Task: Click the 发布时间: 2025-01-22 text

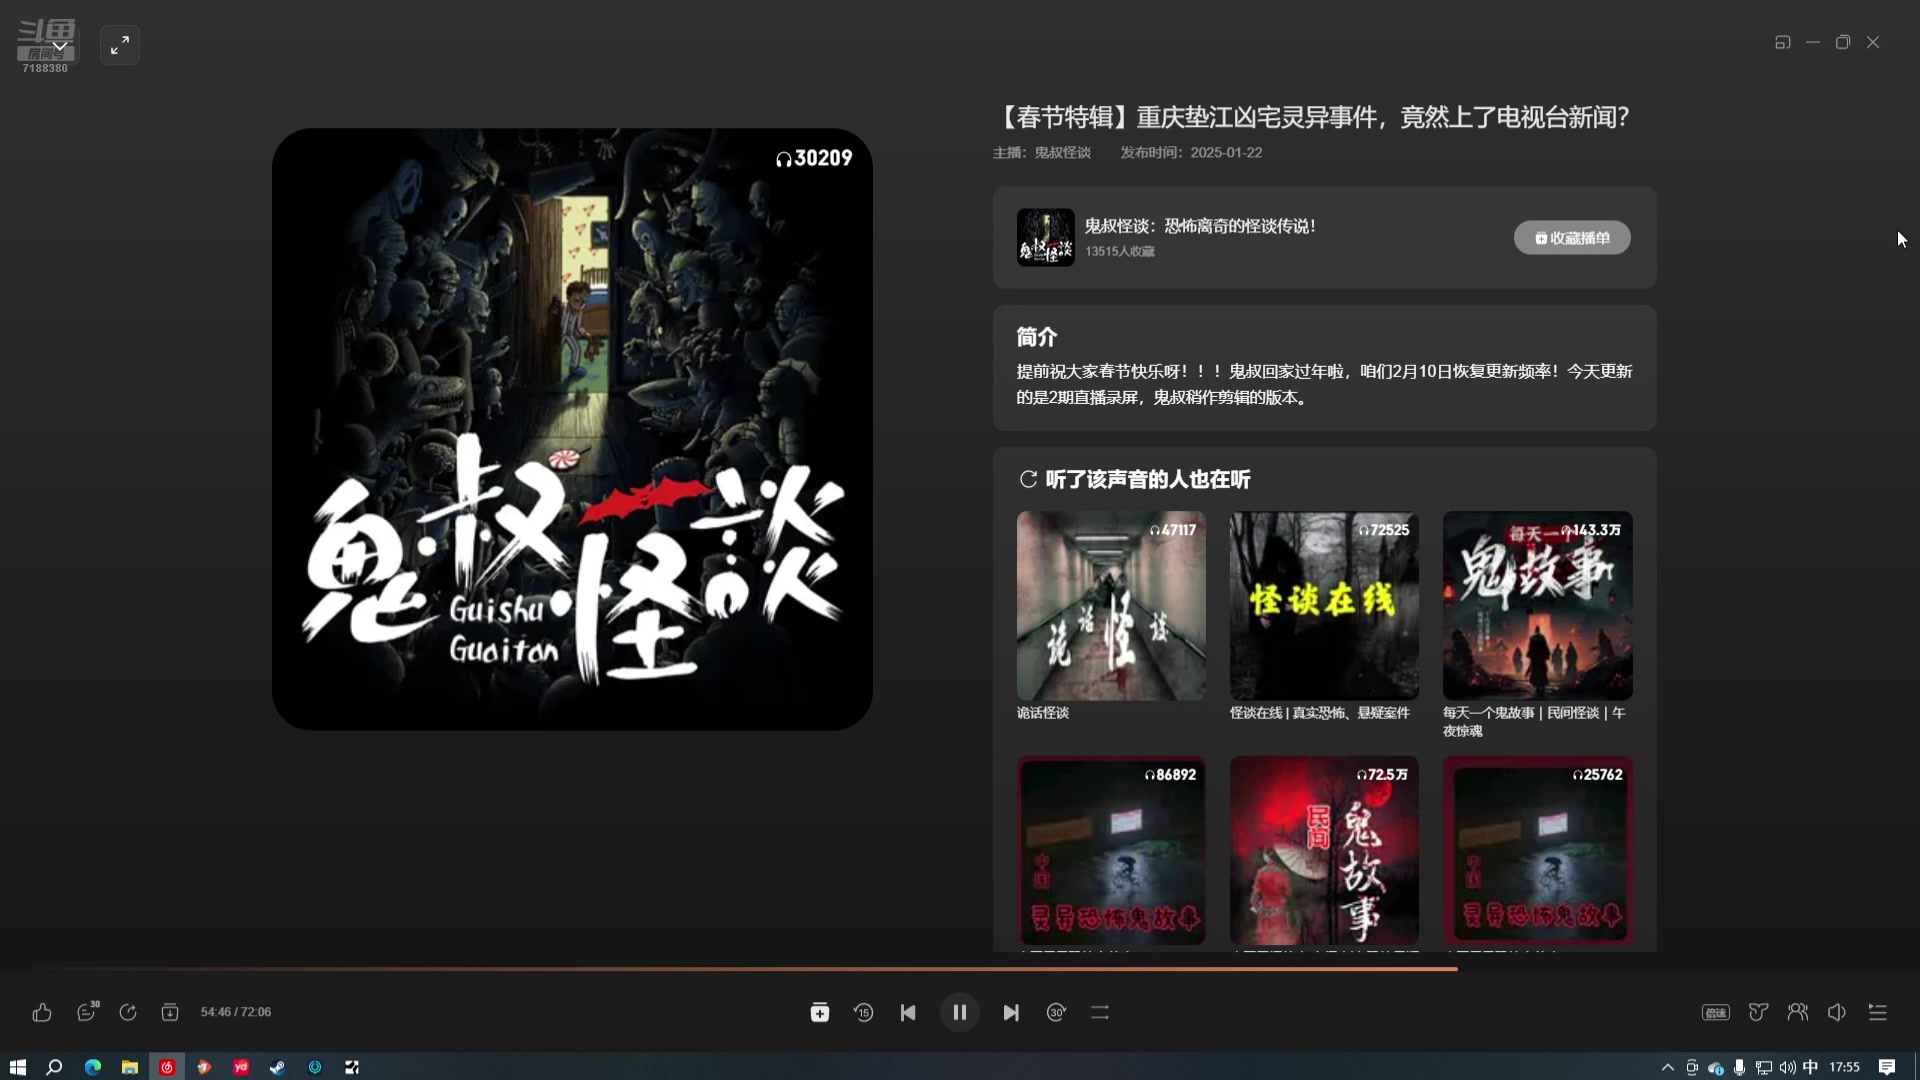Action: point(1191,152)
